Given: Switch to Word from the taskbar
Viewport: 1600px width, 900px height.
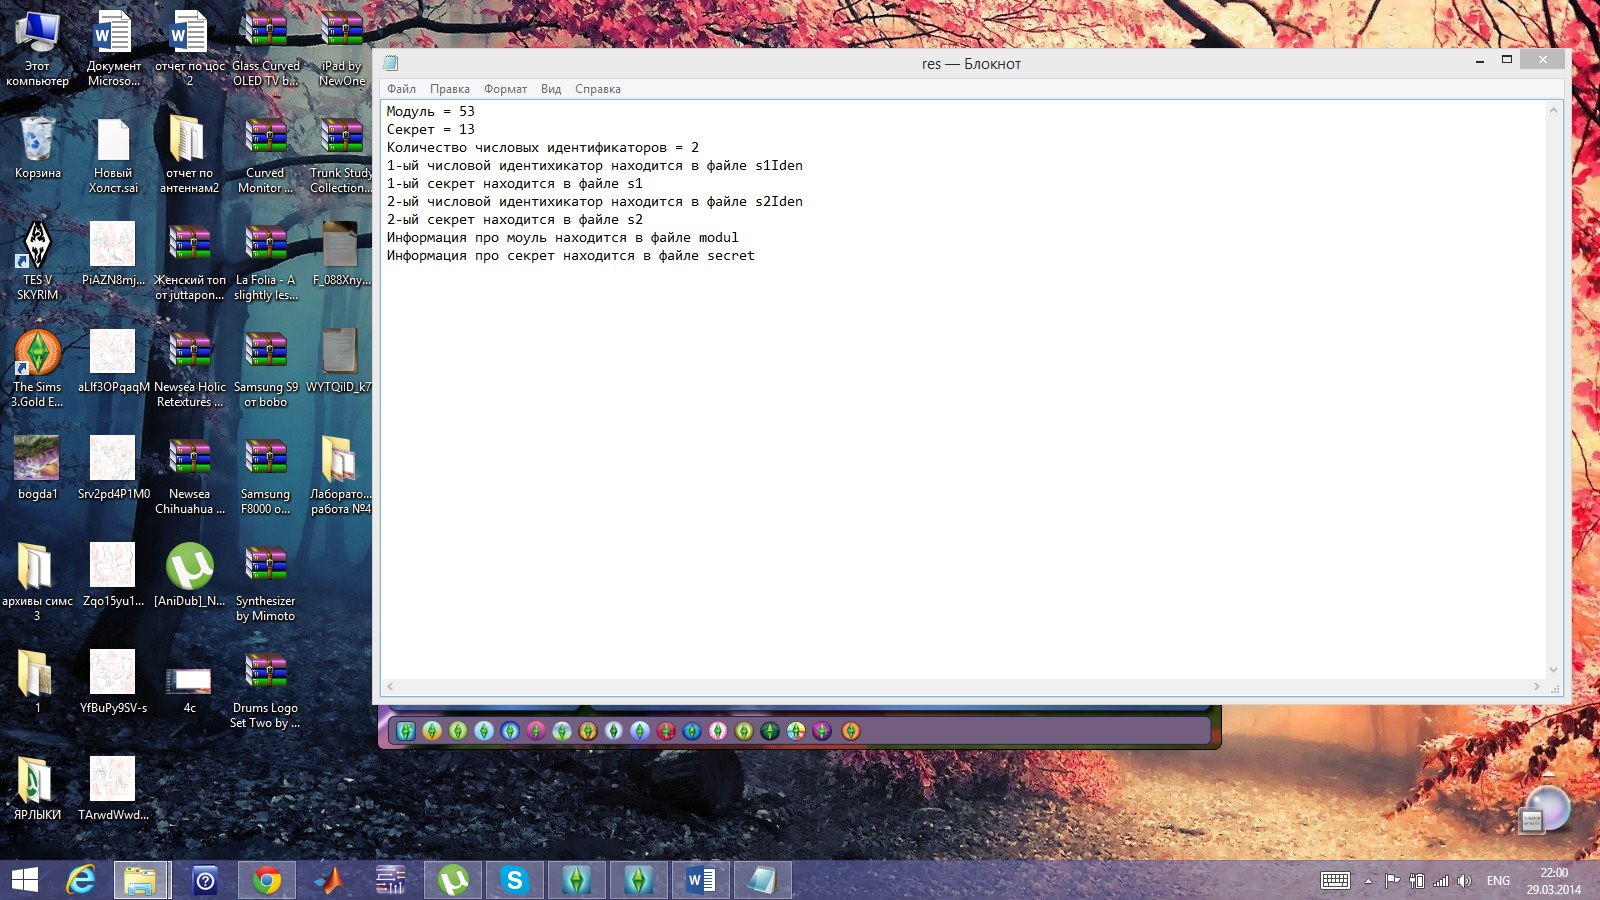Looking at the screenshot, I should pos(701,880).
